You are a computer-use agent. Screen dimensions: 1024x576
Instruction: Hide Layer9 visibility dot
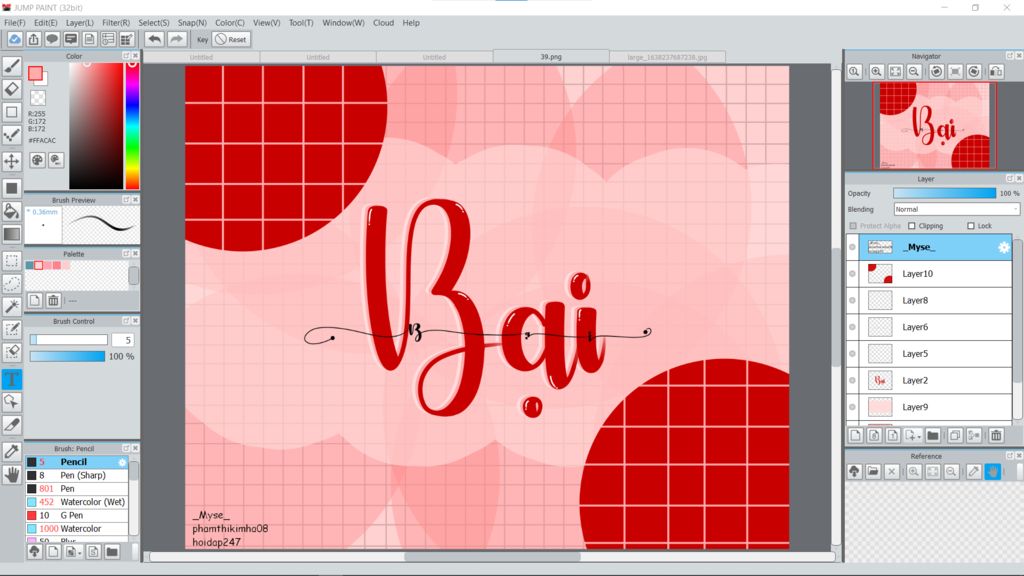(x=852, y=407)
